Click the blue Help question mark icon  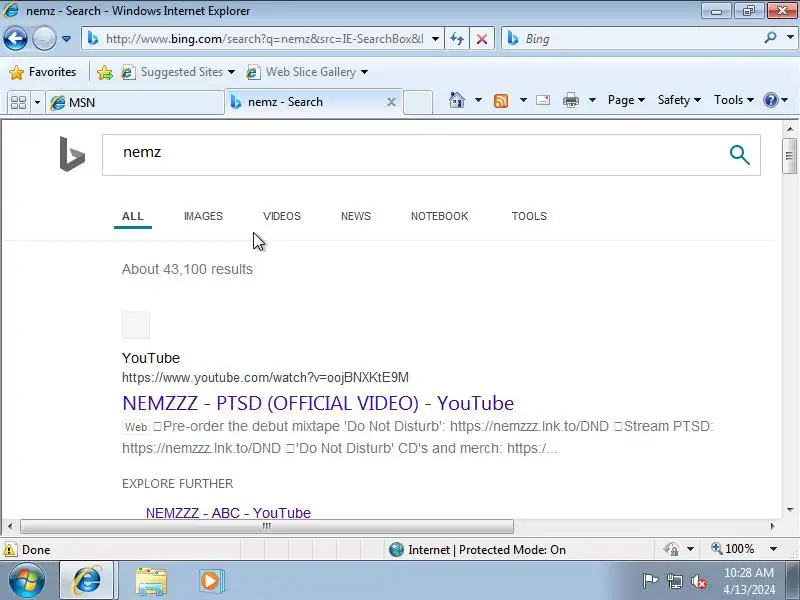(770, 100)
